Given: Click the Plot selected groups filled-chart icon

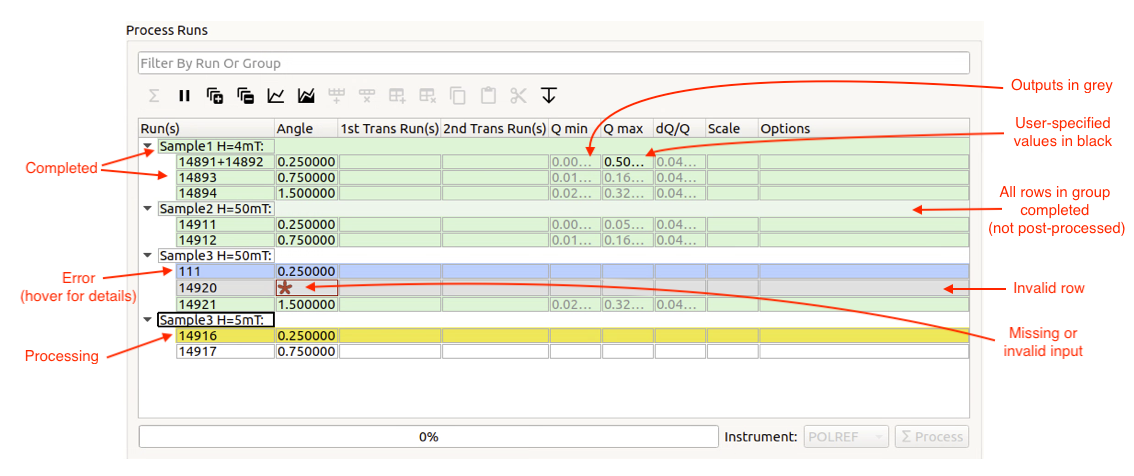Looking at the screenshot, I should (306, 96).
